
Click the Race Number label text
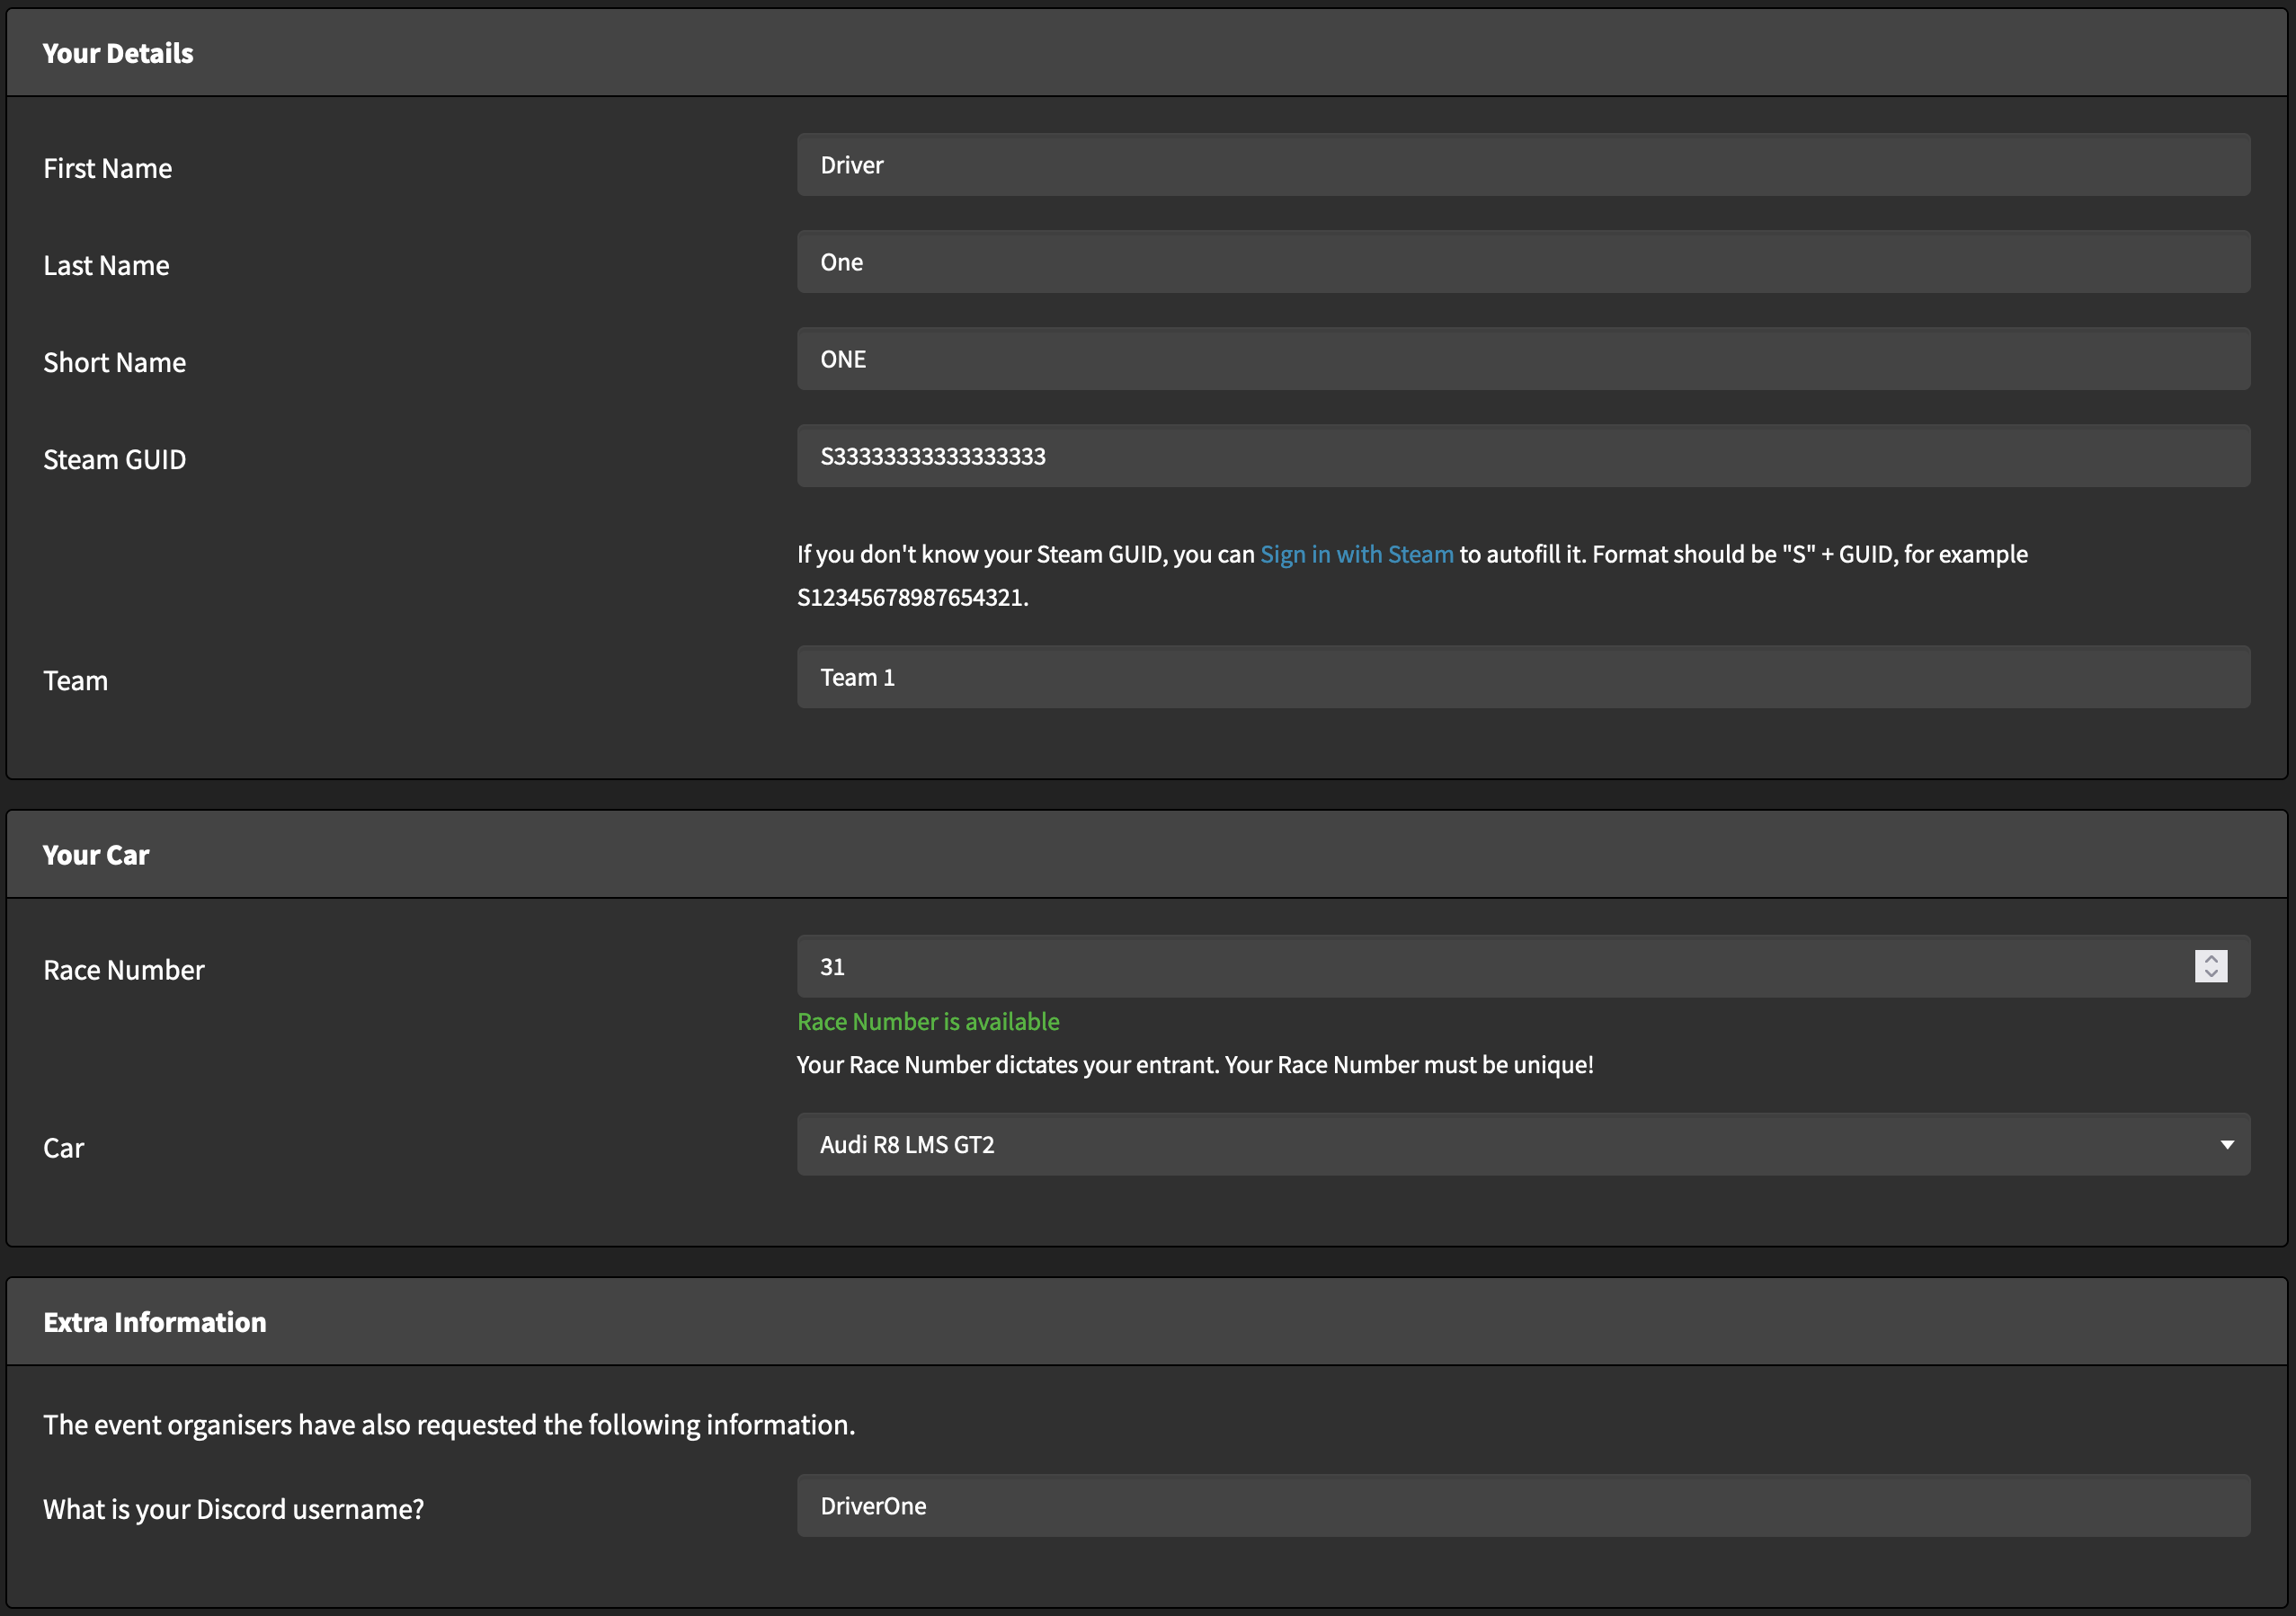[123, 970]
